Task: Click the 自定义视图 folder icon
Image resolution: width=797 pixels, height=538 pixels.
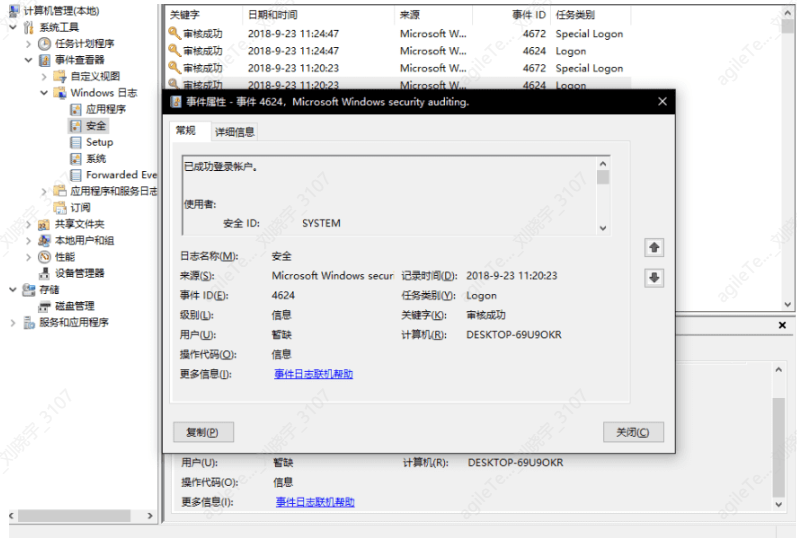Action: coord(60,76)
